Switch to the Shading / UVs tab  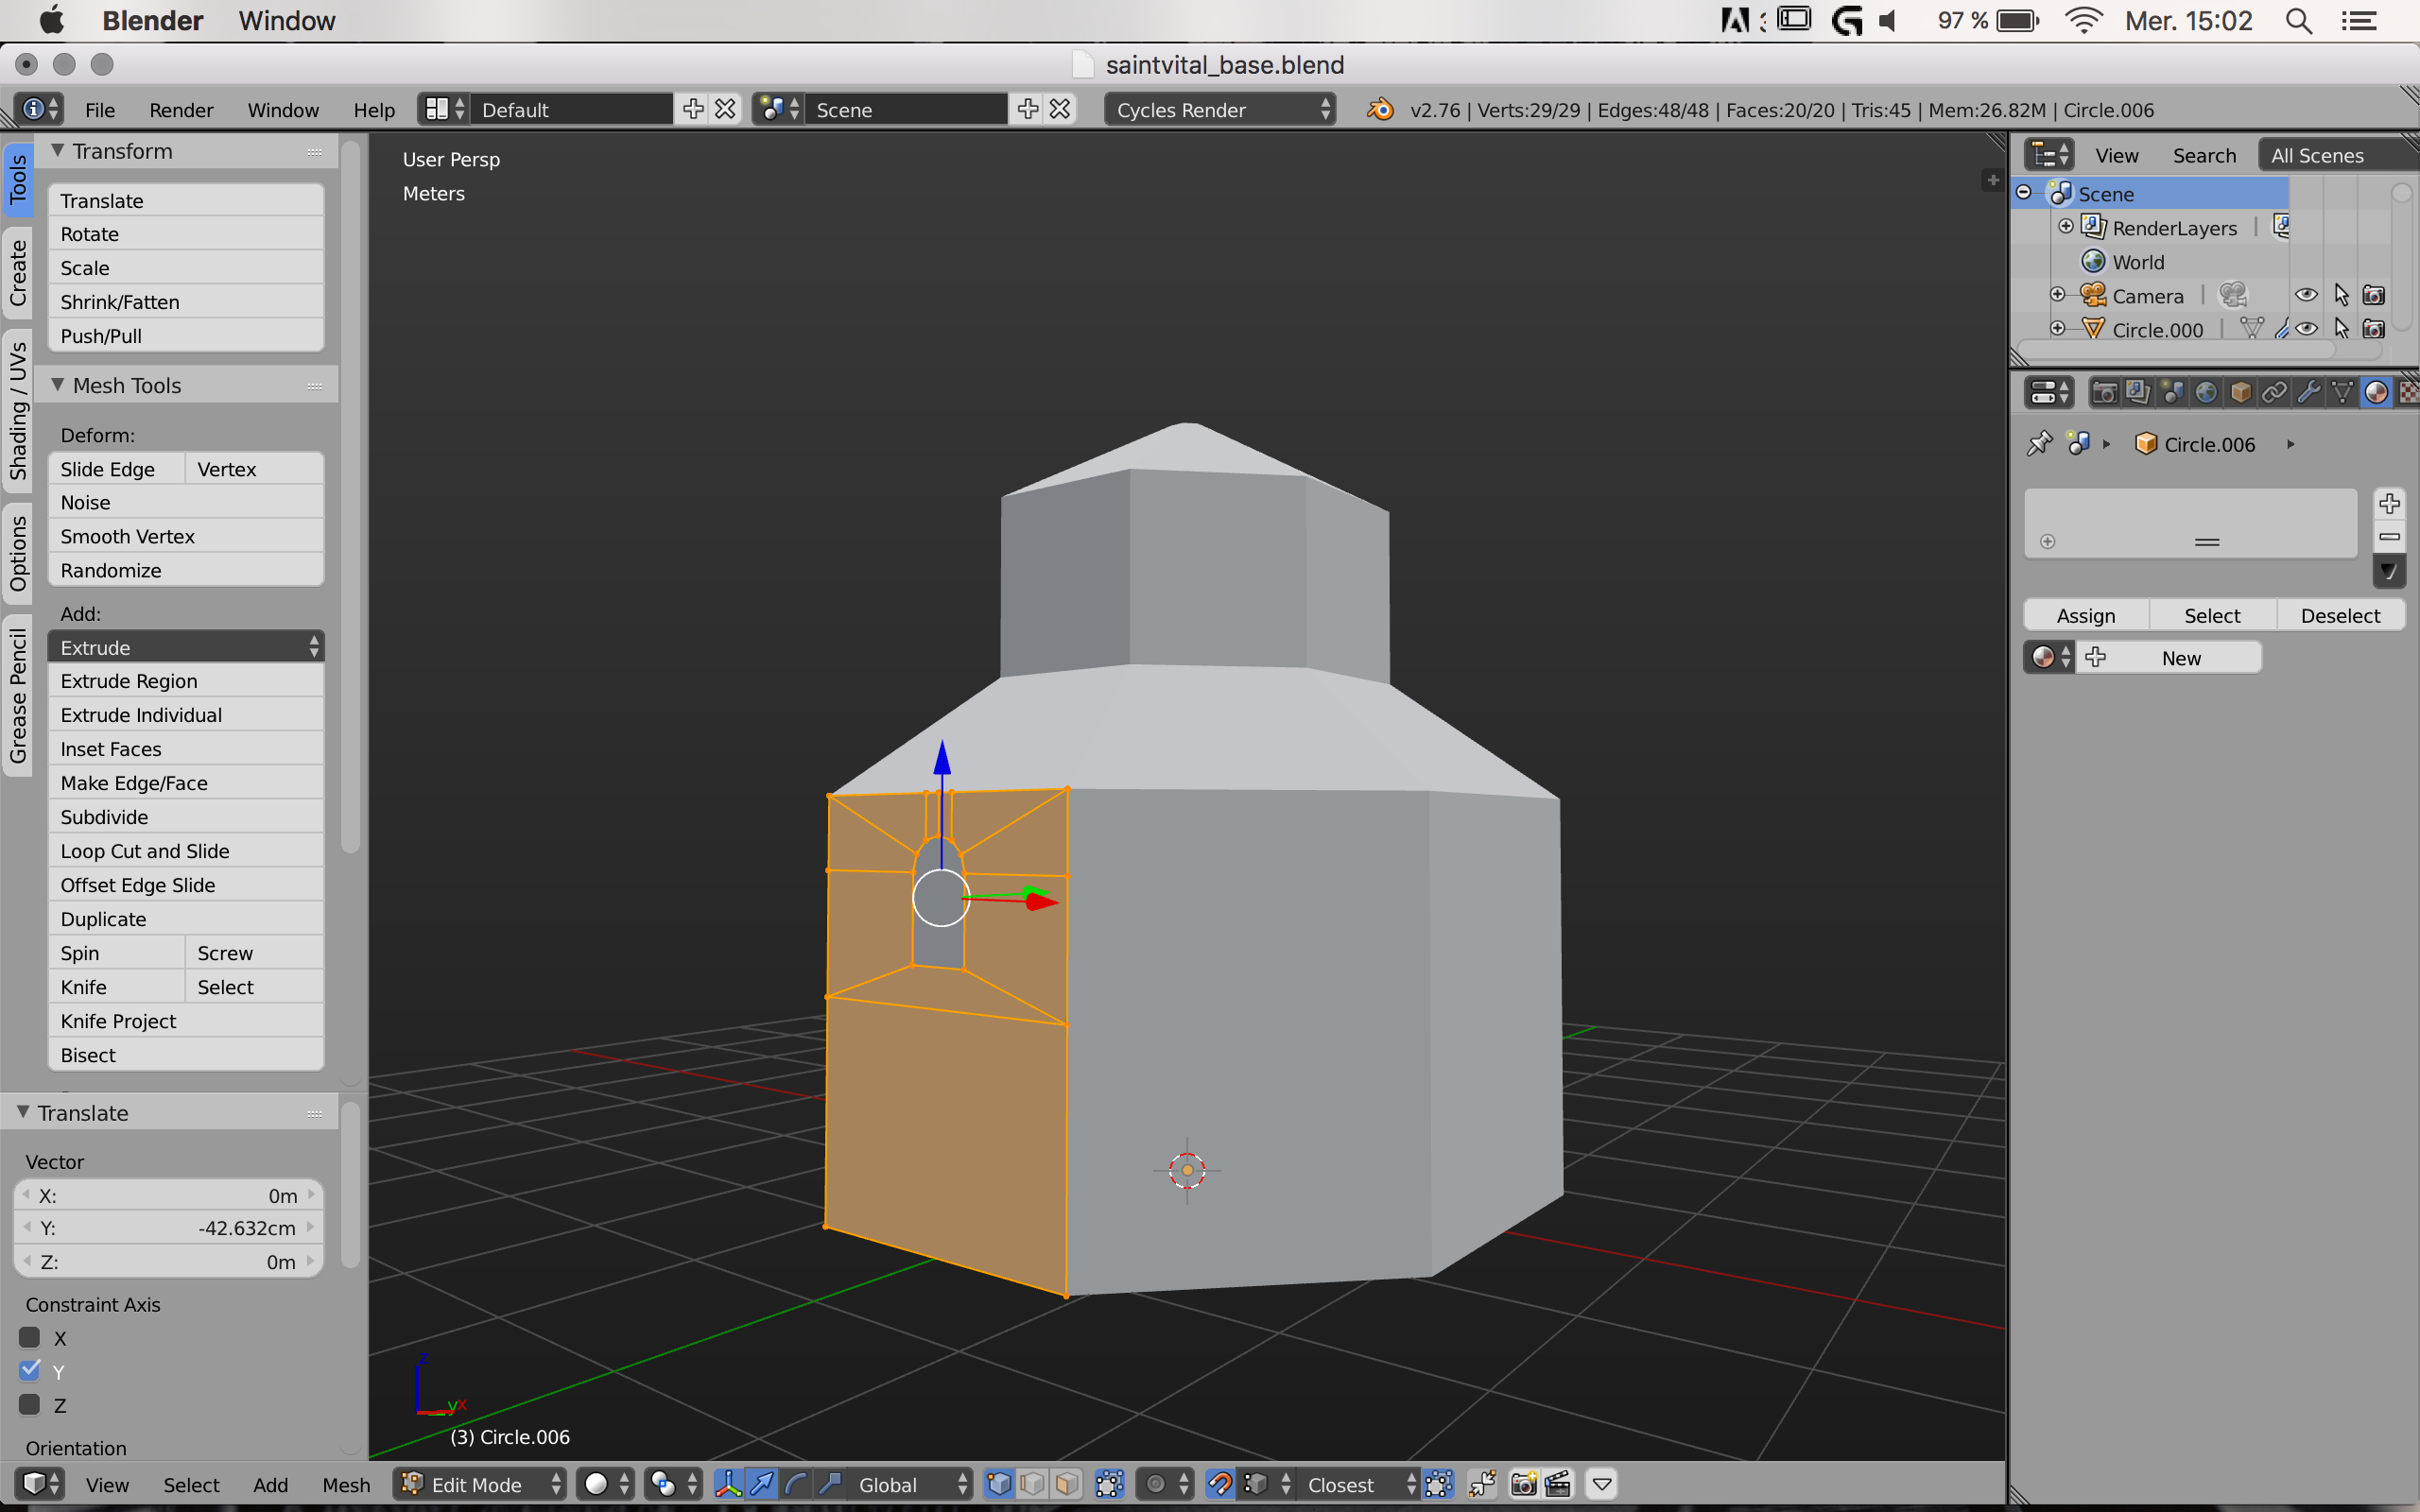pyautogui.click(x=17, y=410)
